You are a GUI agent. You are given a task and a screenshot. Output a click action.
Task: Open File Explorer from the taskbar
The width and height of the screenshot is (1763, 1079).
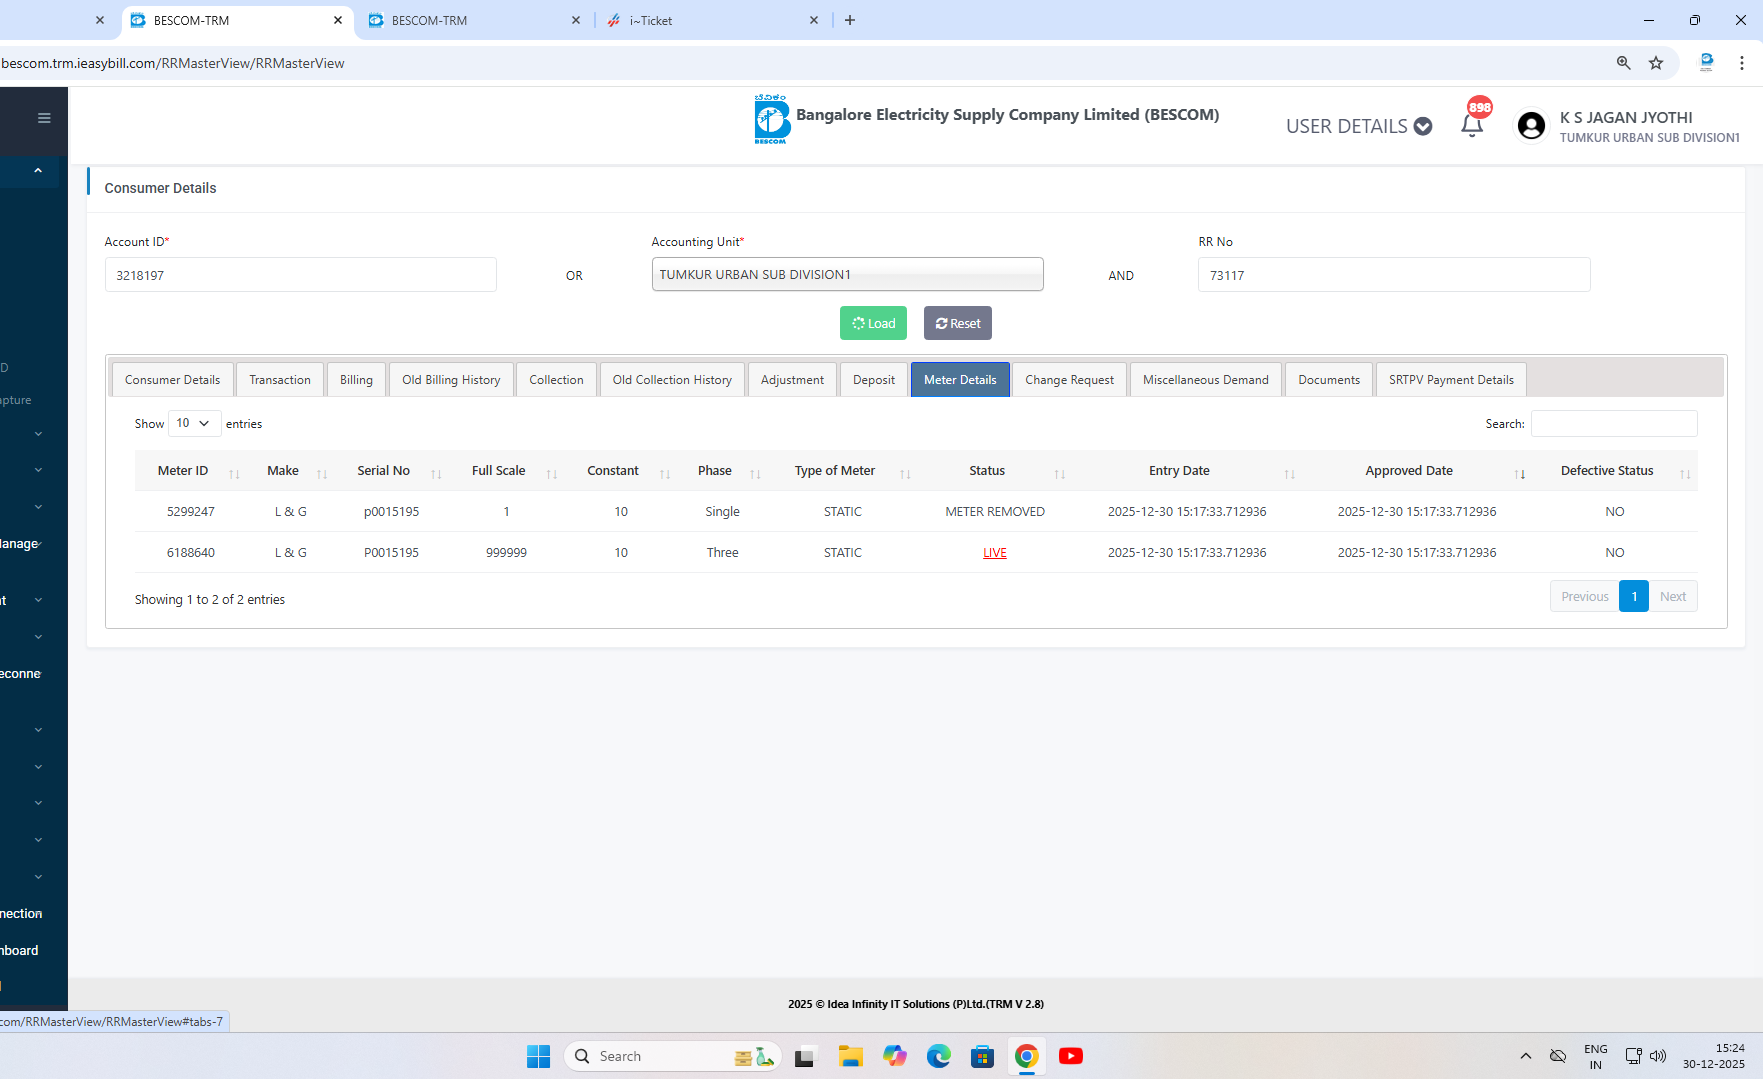tap(850, 1056)
